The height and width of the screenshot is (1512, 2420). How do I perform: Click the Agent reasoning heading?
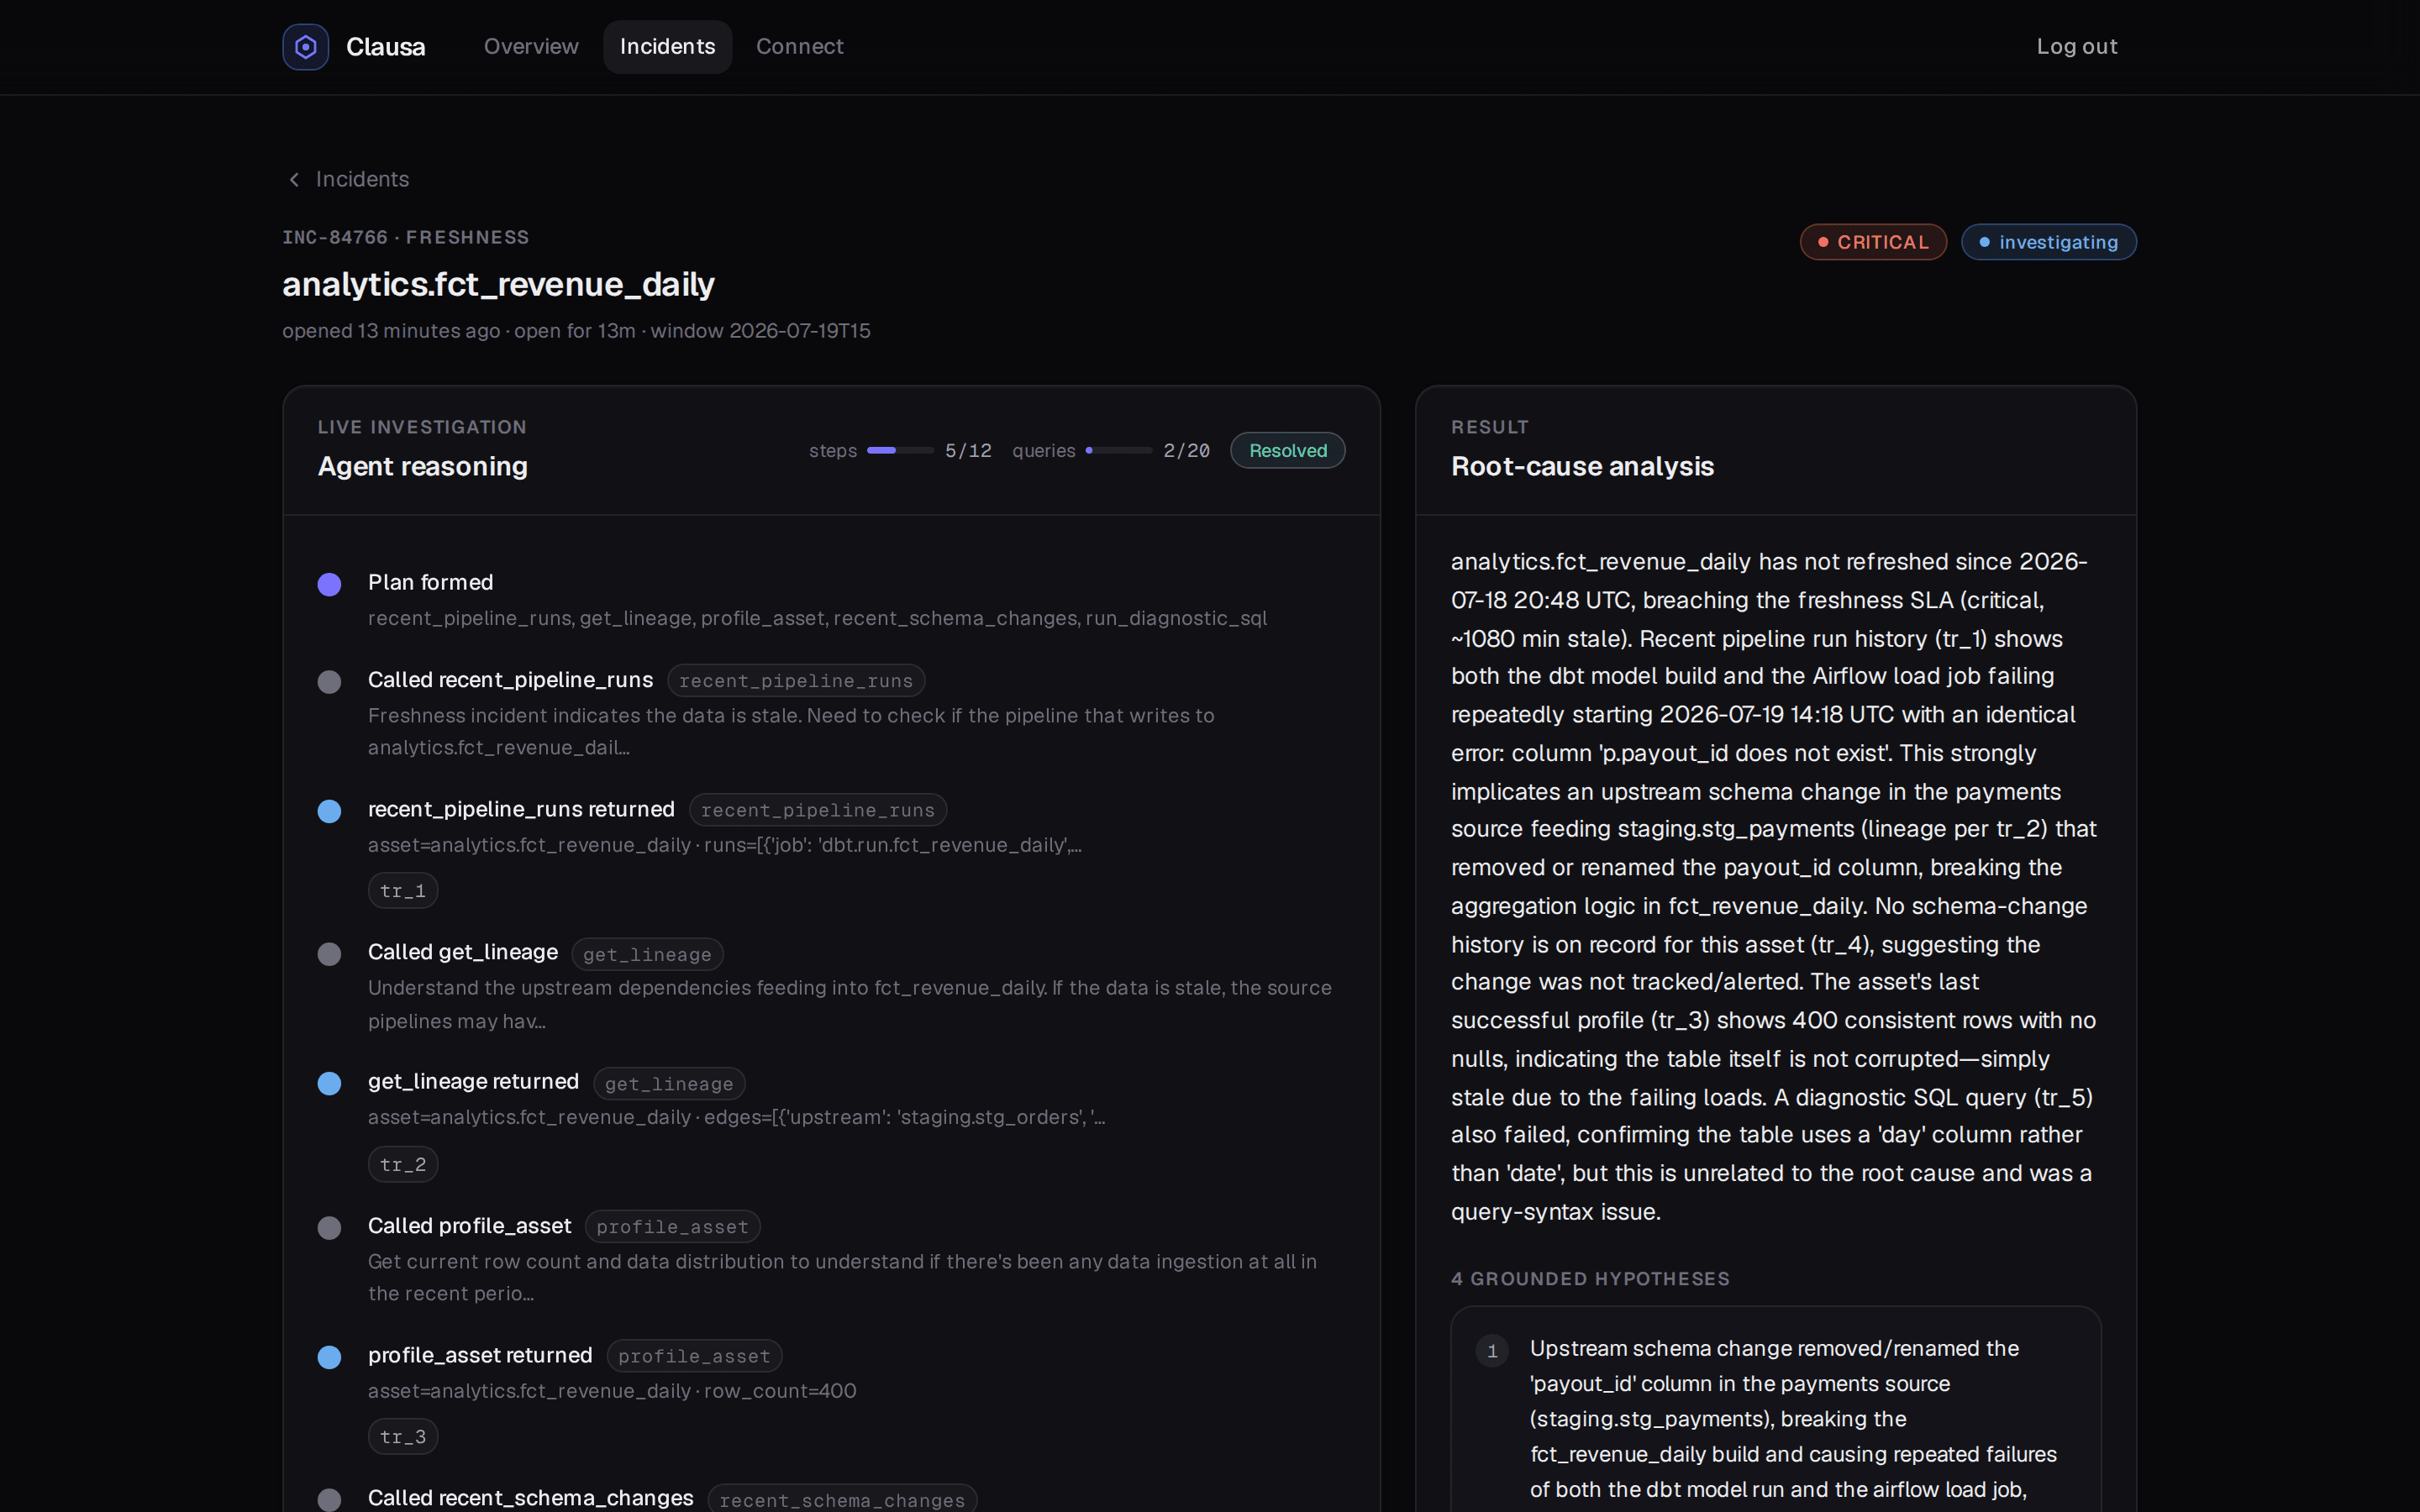tap(422, 466)
